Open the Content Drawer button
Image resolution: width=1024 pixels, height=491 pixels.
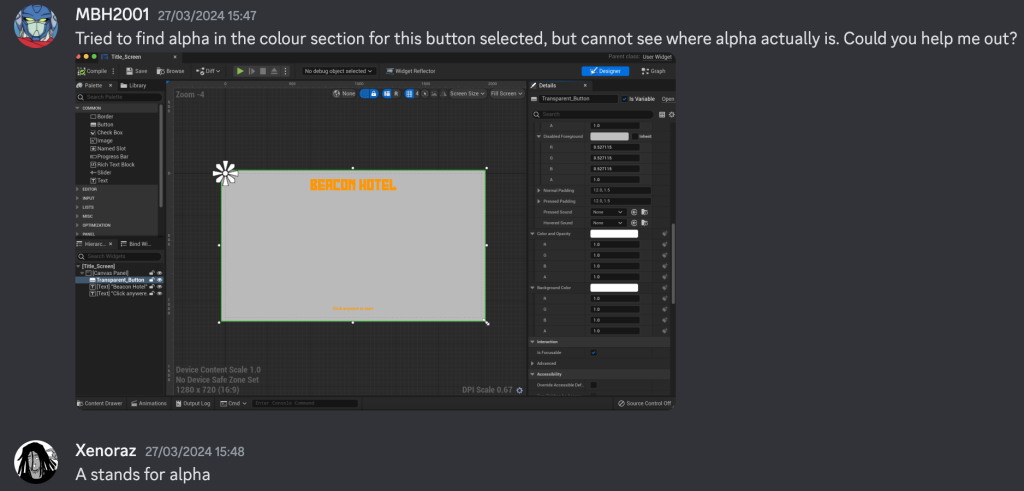(x=98, y=403)
